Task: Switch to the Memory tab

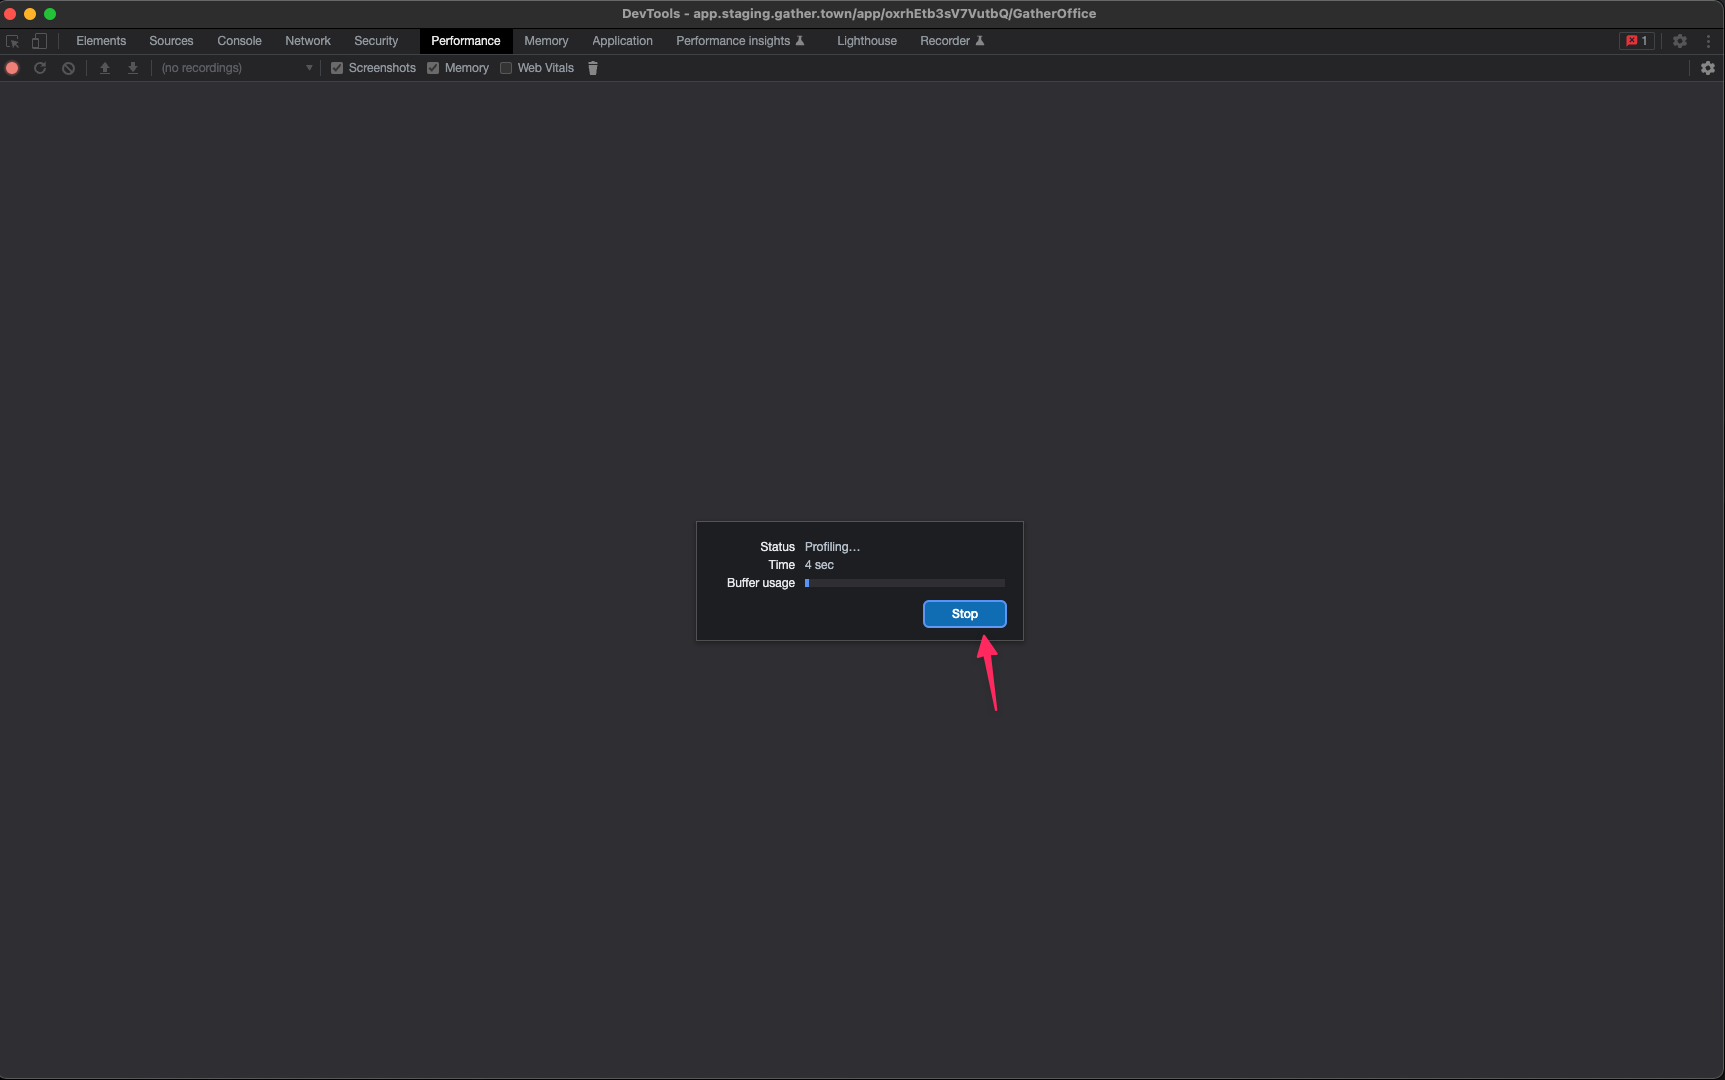Action: 546,41
